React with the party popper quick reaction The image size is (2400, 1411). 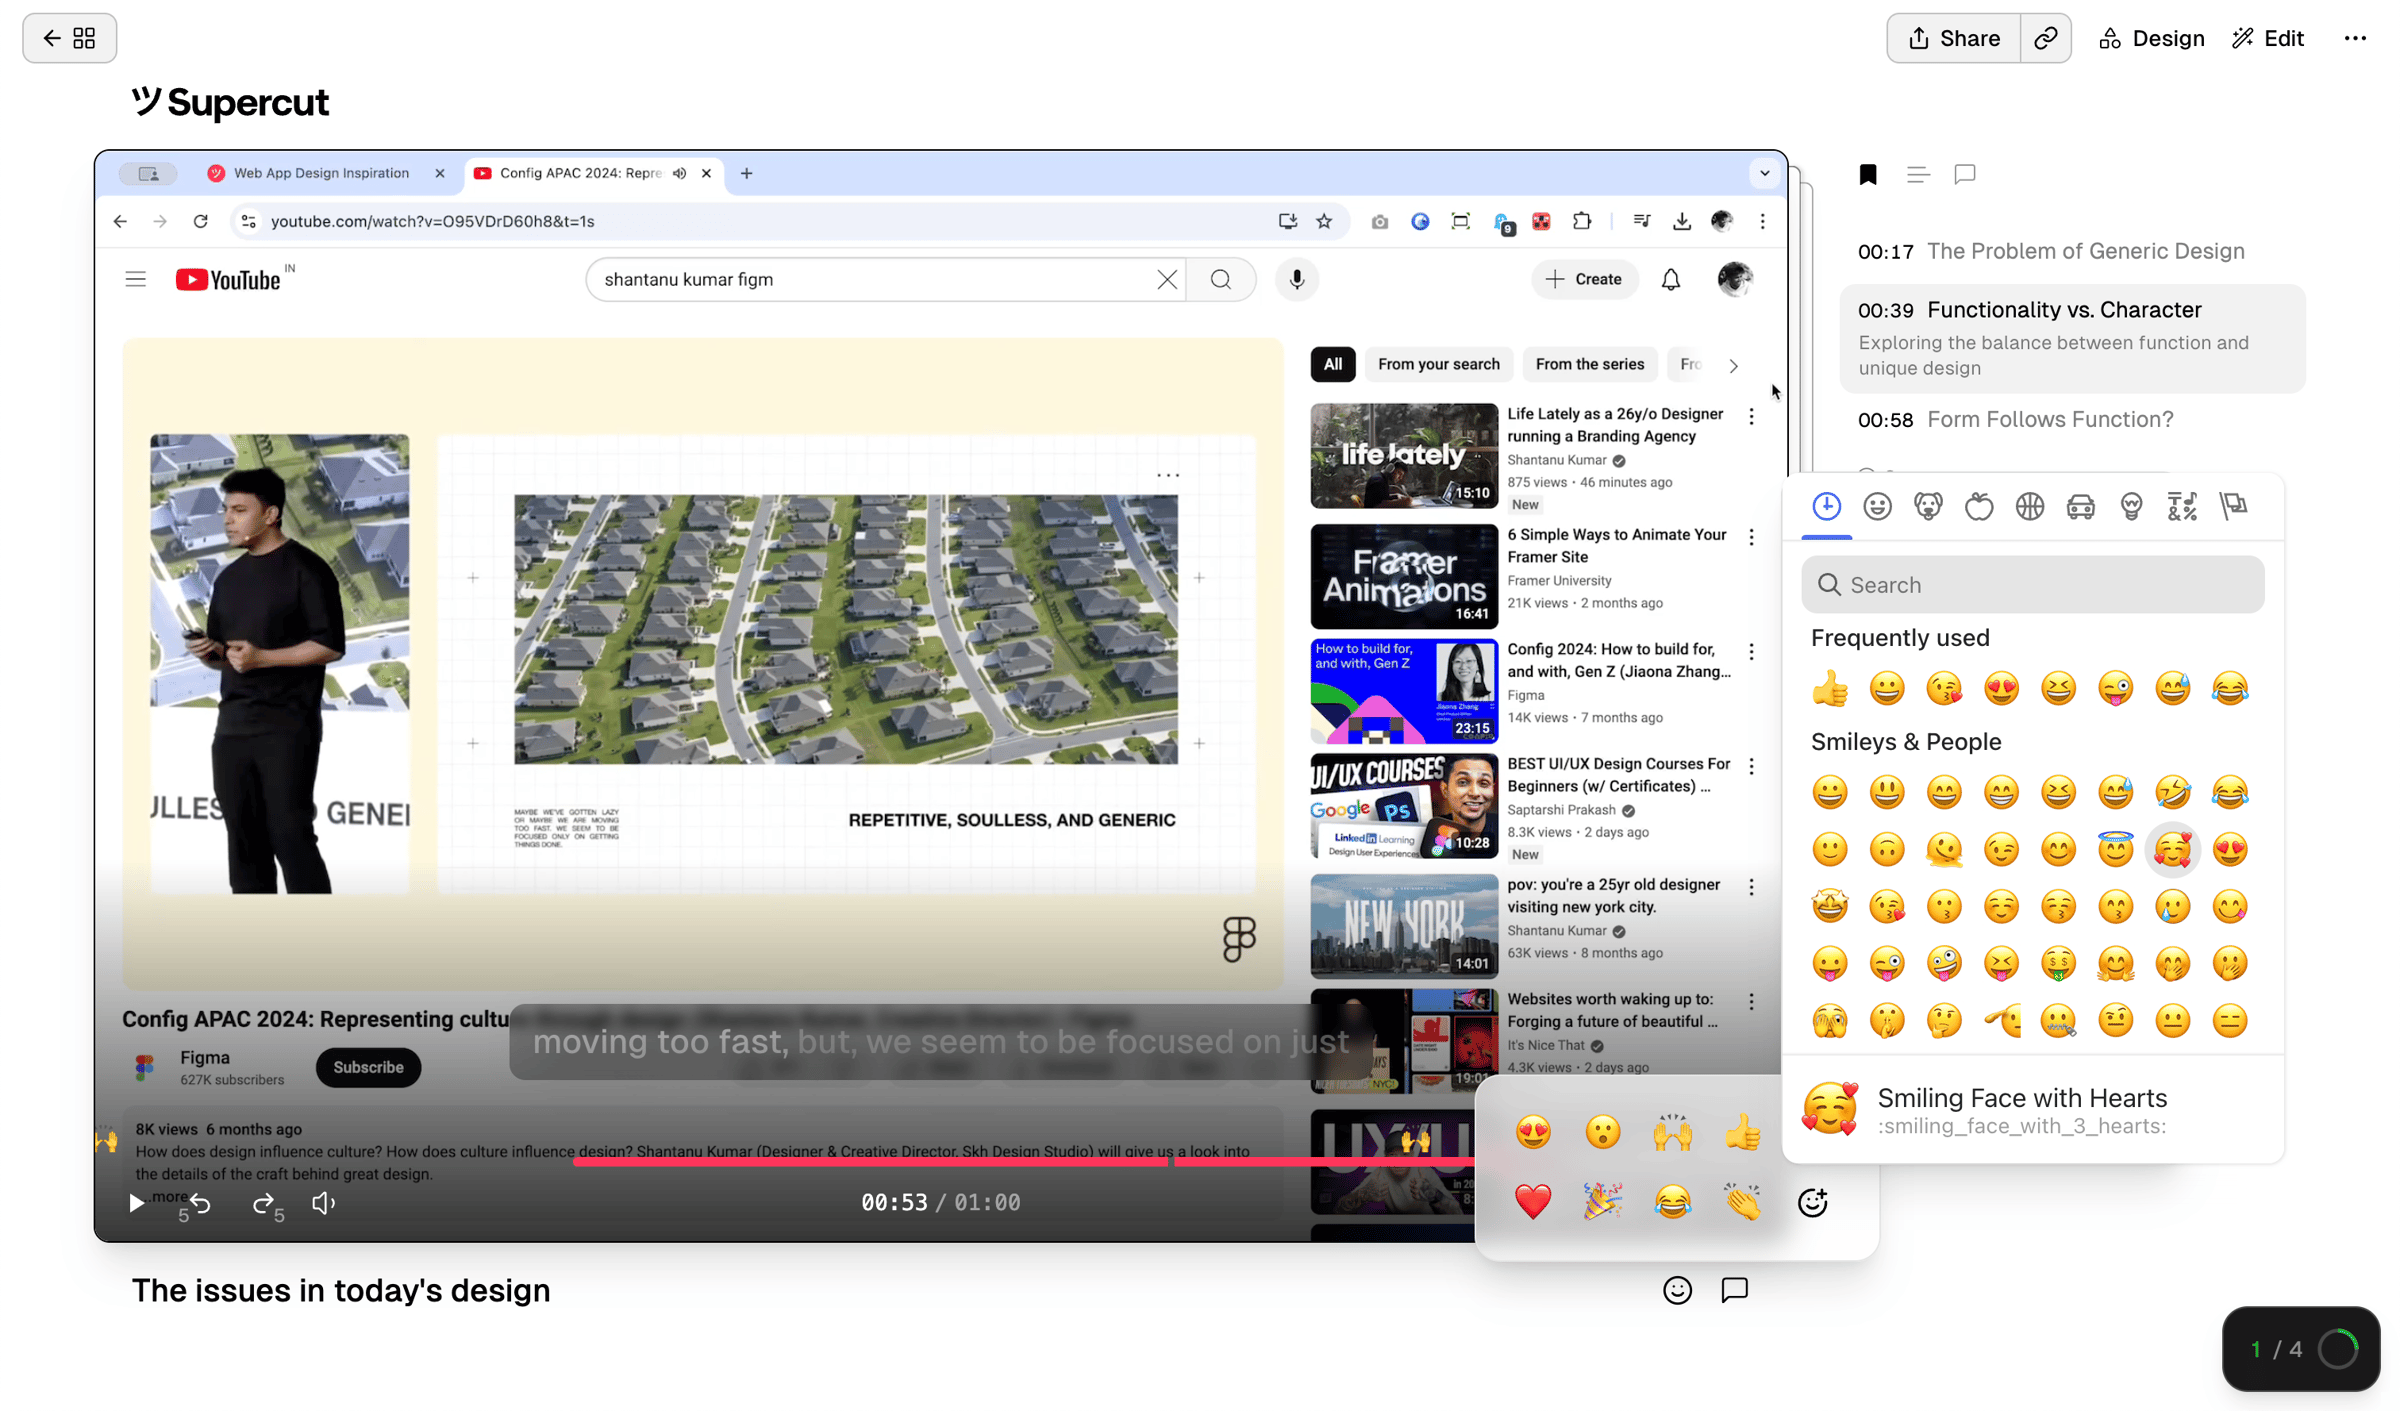click(x=1603, y=1202)
